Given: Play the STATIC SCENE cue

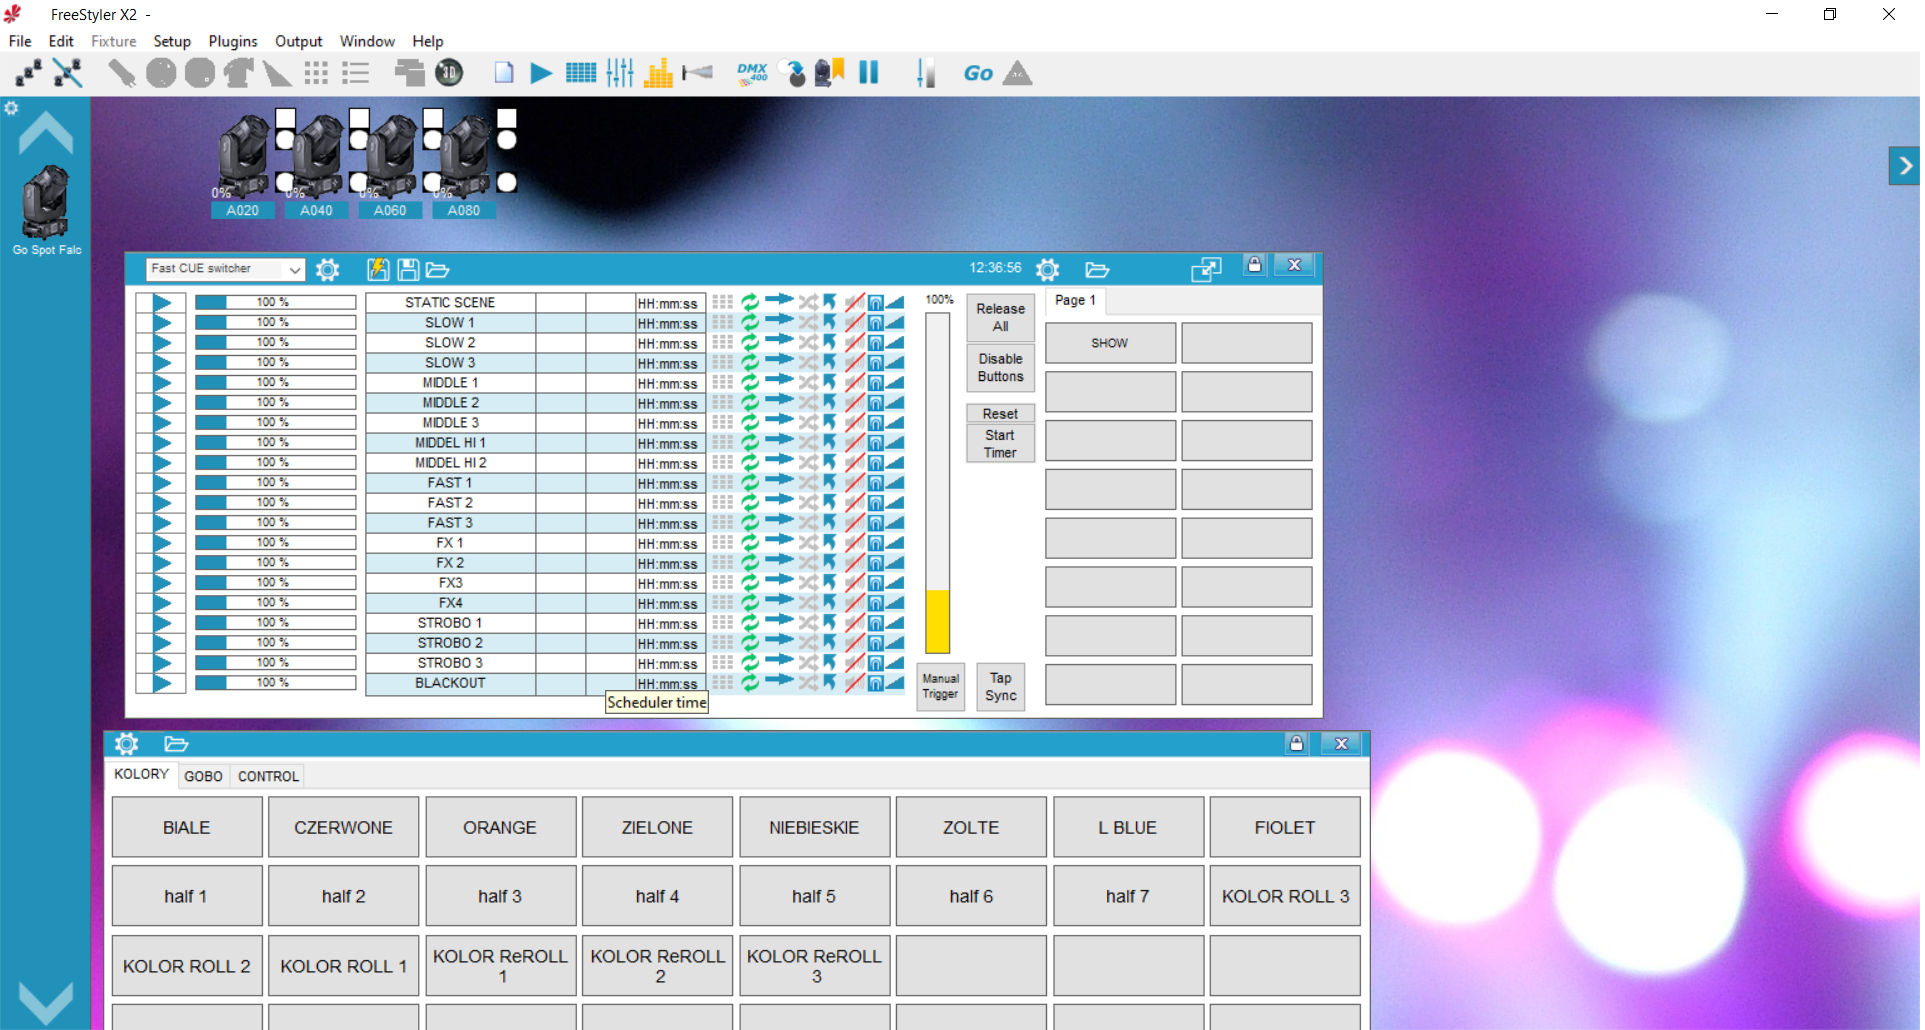Looking at the screenshot, I should point(162,302).
